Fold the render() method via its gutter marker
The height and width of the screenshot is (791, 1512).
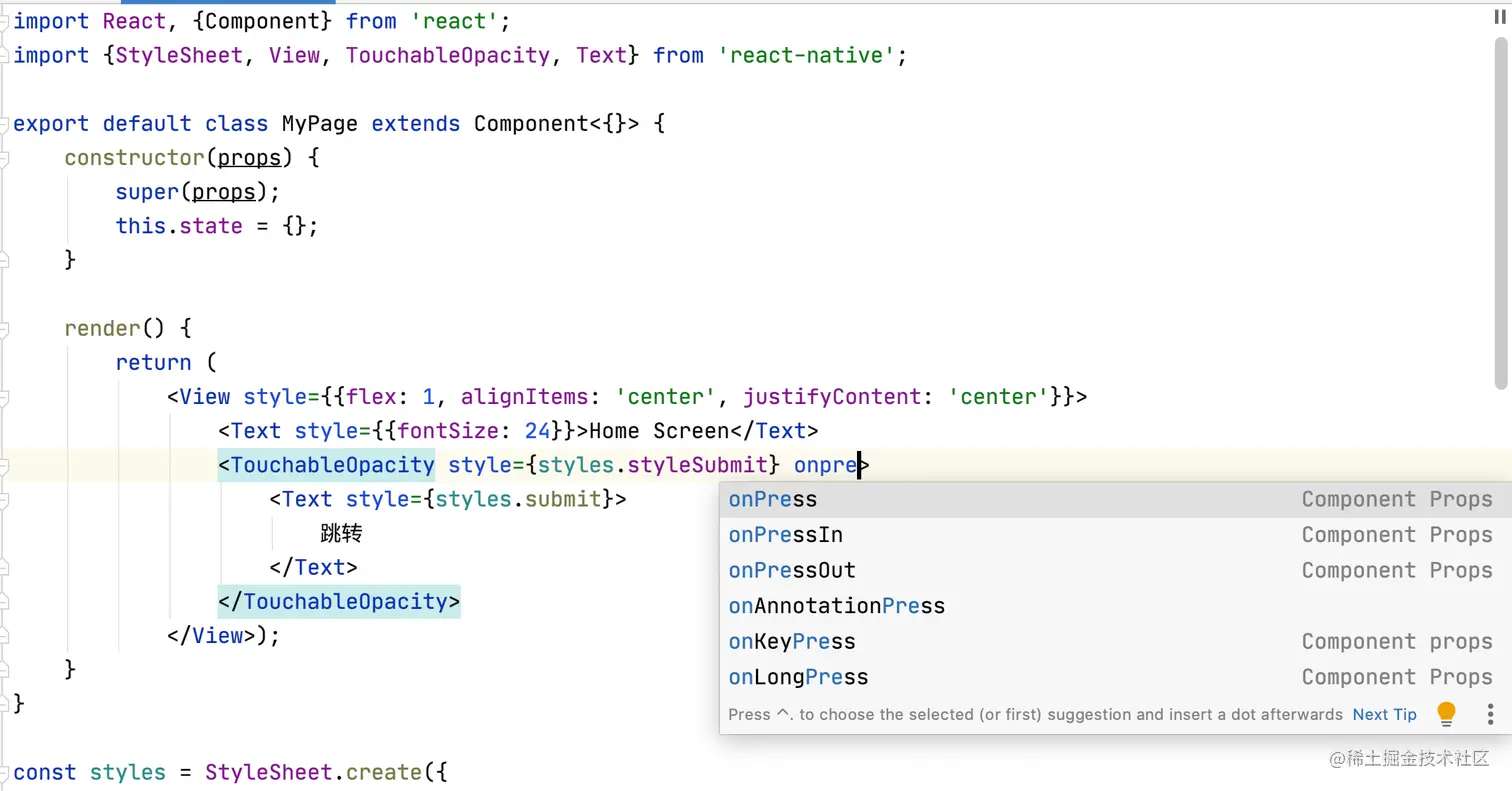5,329
